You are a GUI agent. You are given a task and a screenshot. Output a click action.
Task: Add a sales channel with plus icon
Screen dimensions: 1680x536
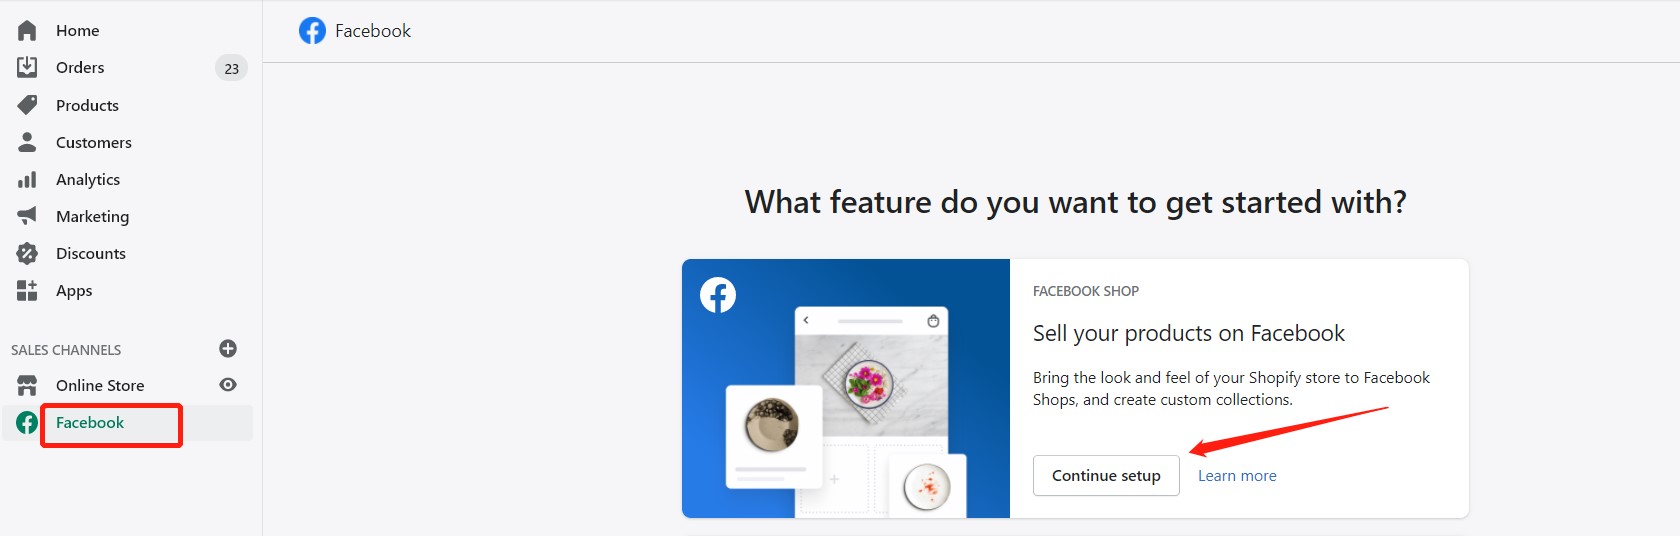tap(228, 348)
